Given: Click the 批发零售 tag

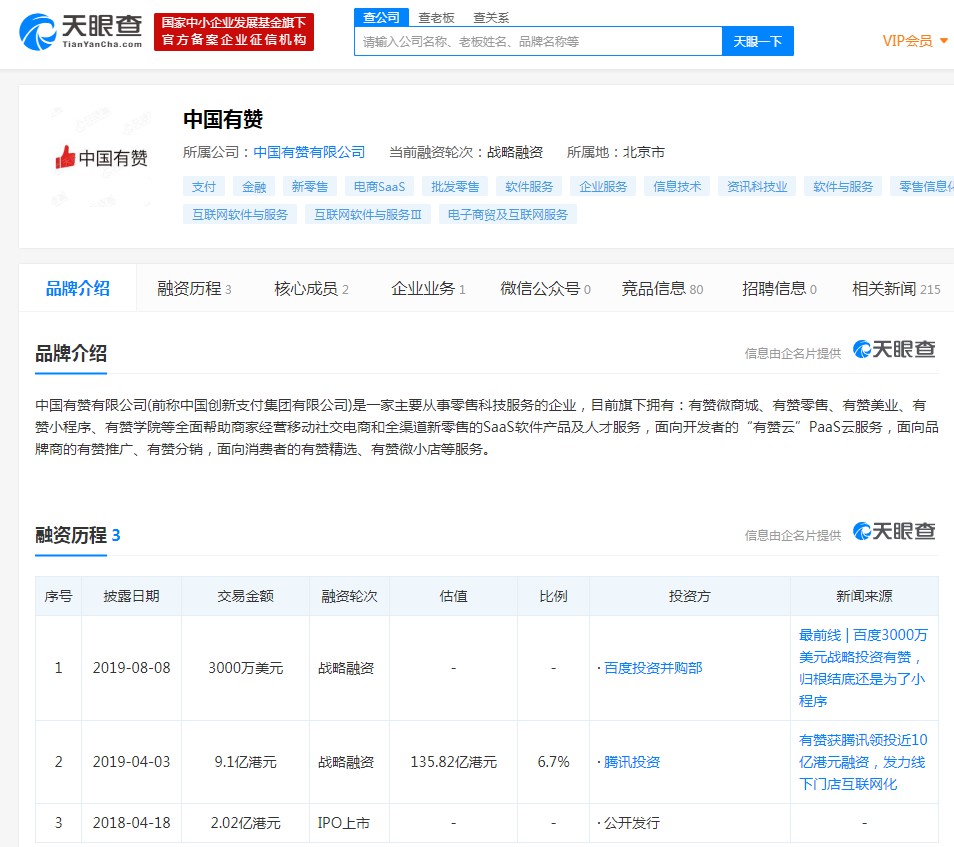Looking at the screenshot, I should coord(455,187).
